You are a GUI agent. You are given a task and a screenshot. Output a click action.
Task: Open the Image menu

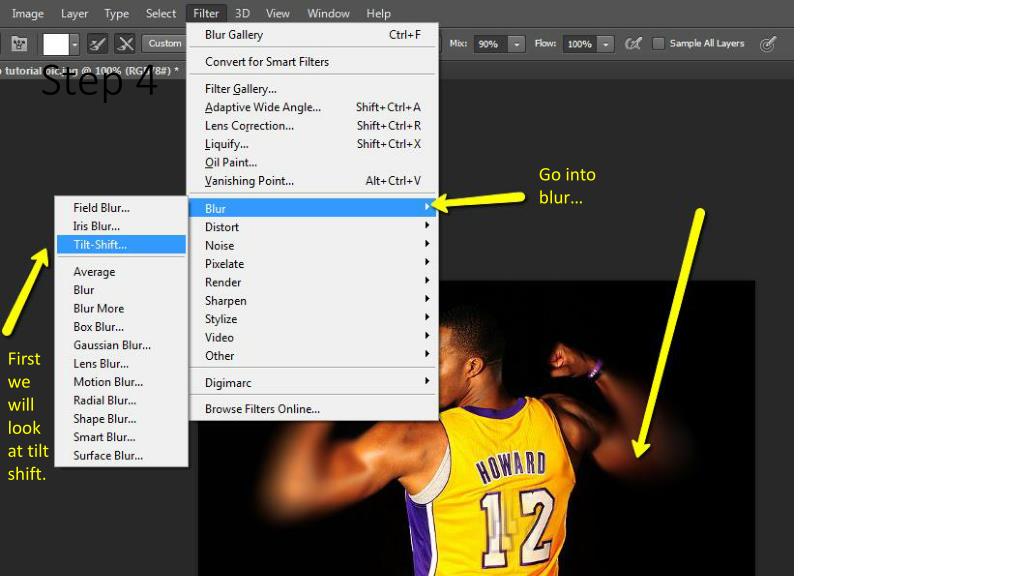point(27,13)
